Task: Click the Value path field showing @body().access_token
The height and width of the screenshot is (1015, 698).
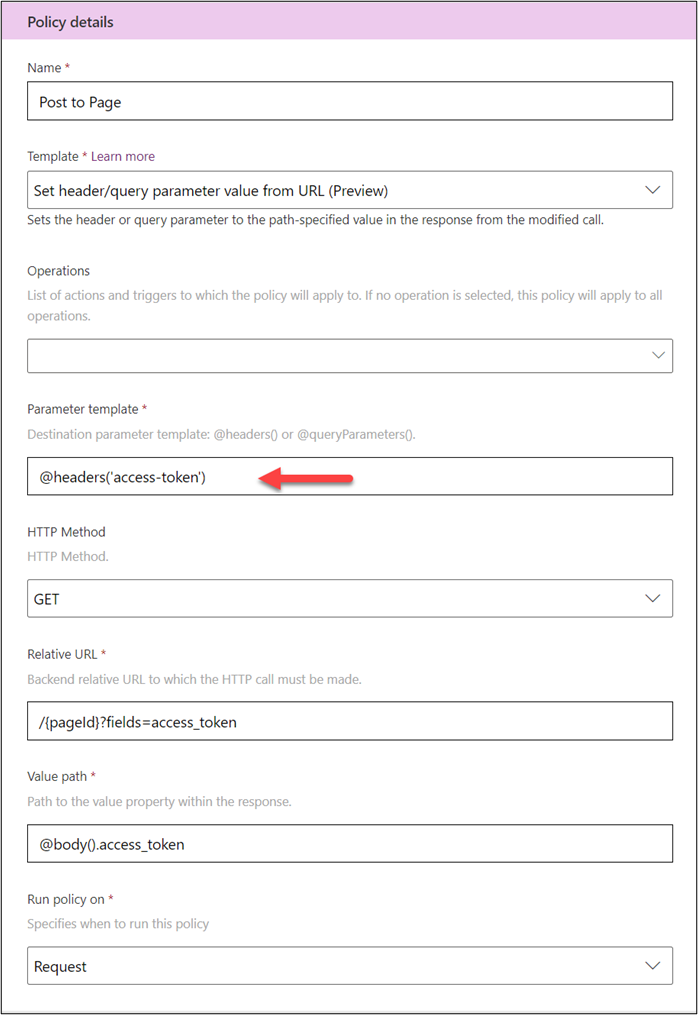Action: click(x=350, y=843)
